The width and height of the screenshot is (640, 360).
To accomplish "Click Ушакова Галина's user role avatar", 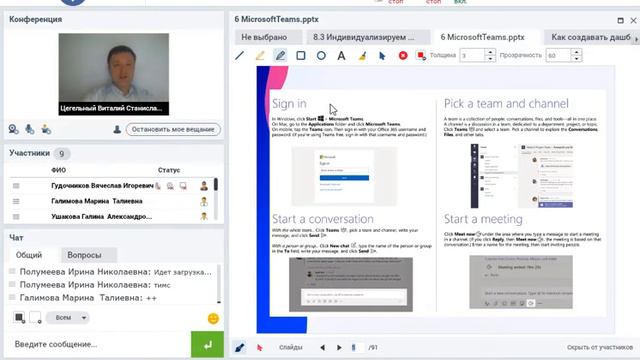I will (204, 216).
